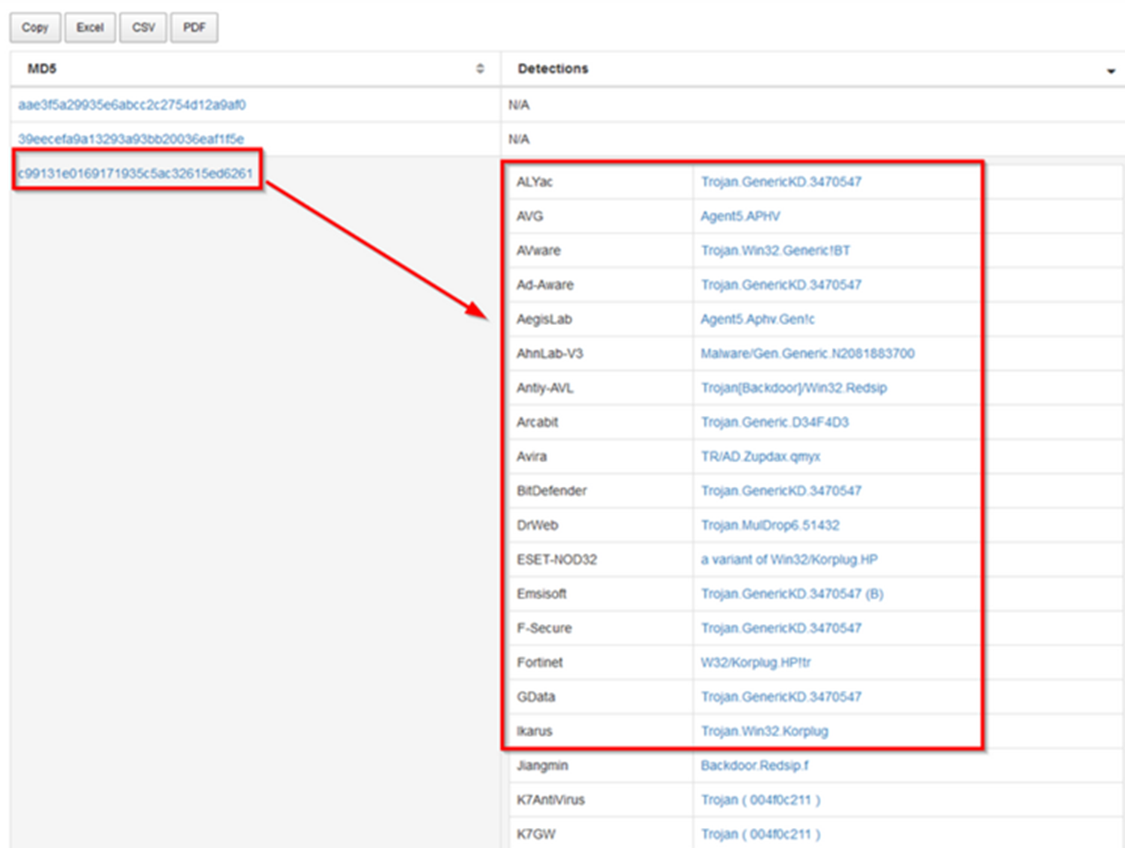
Task: Open AVG detection Agent5.APHV
Action: click(x=740, y=217)
